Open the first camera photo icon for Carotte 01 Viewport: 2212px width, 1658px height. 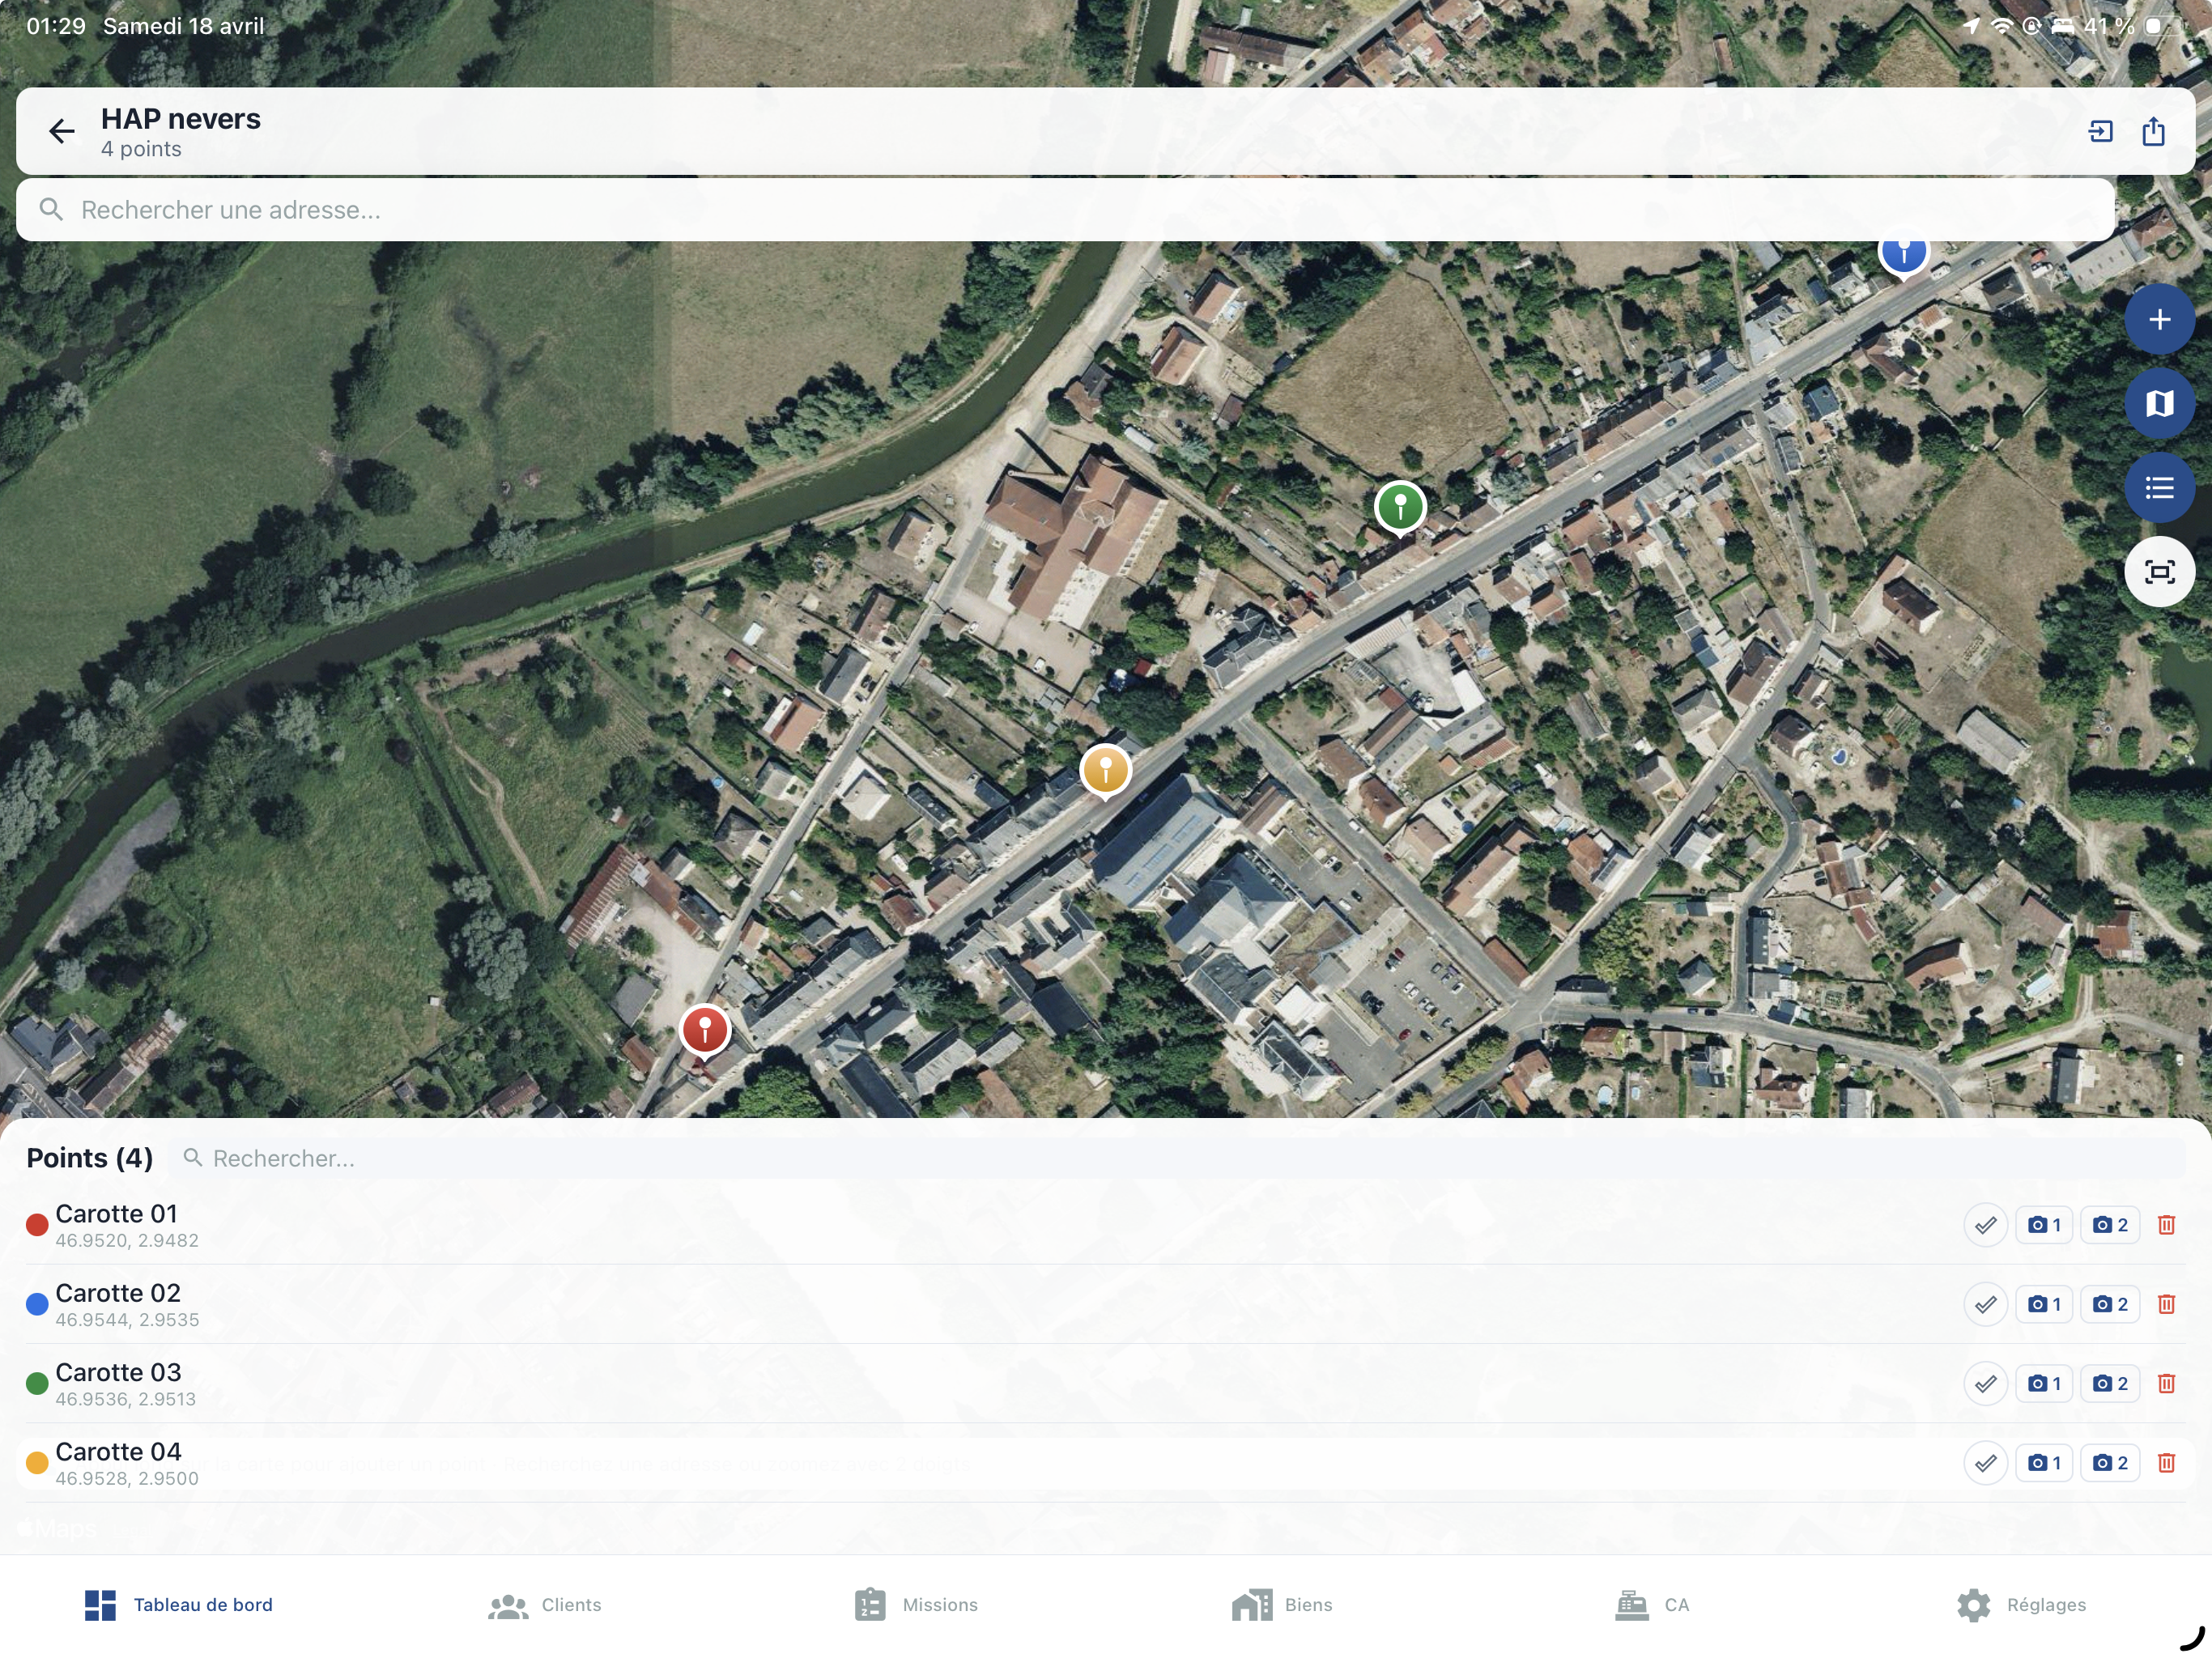(2043, 1224)
